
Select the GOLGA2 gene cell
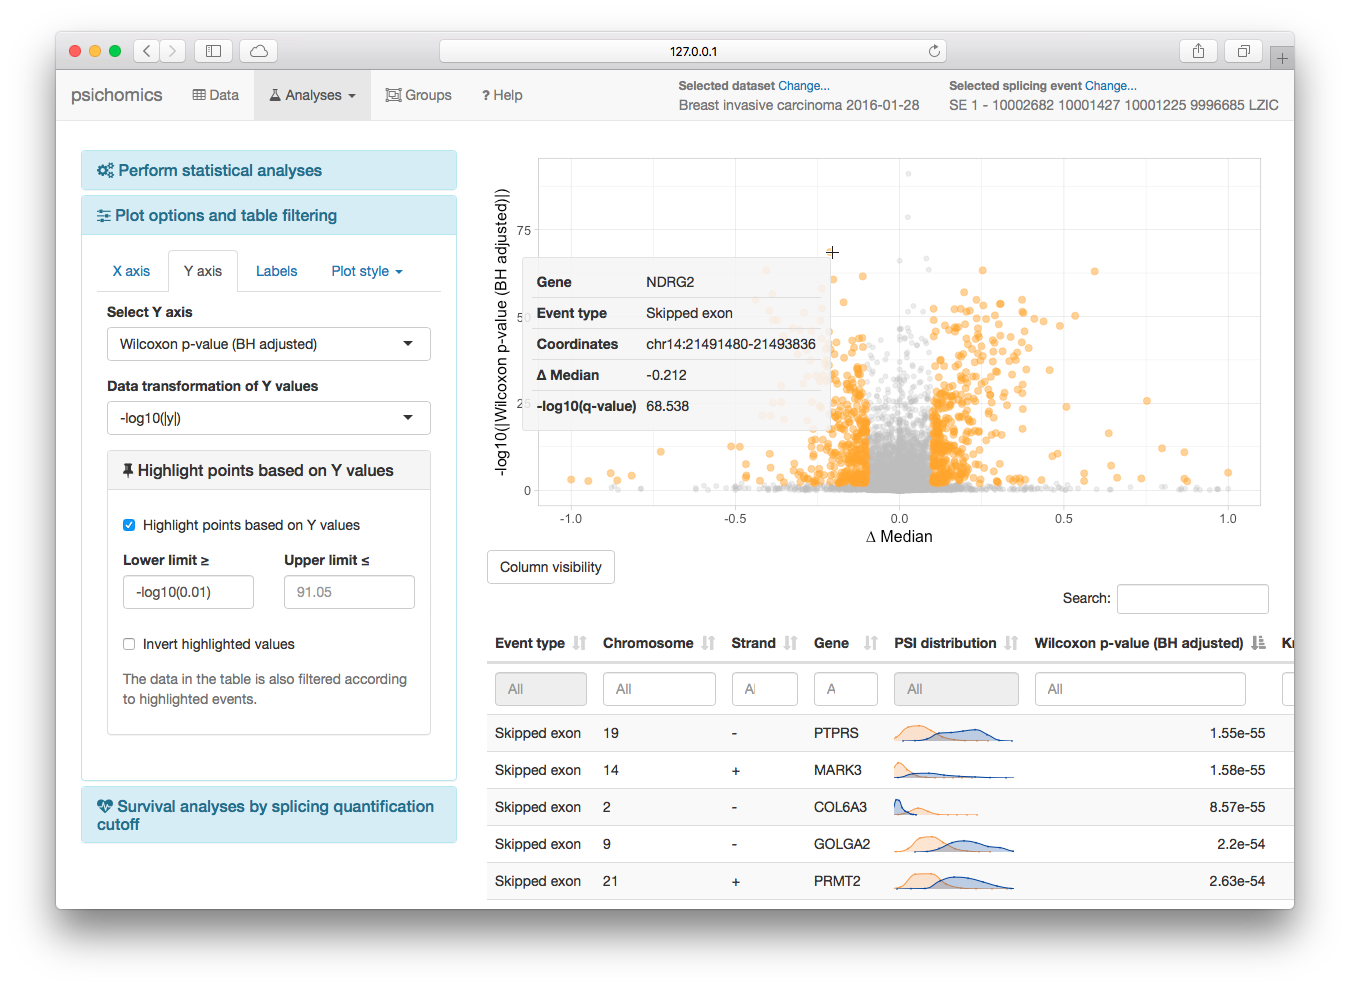[842, 844]
